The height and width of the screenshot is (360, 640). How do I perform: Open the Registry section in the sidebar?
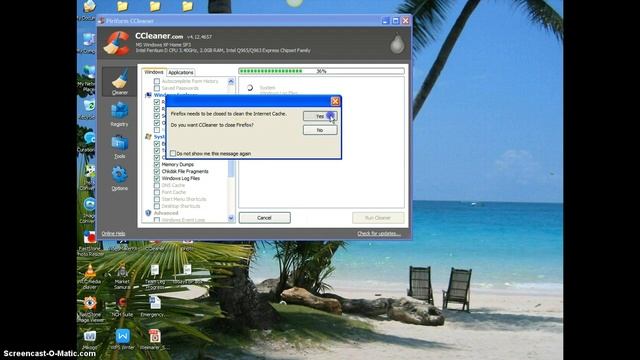coord(119,114)
